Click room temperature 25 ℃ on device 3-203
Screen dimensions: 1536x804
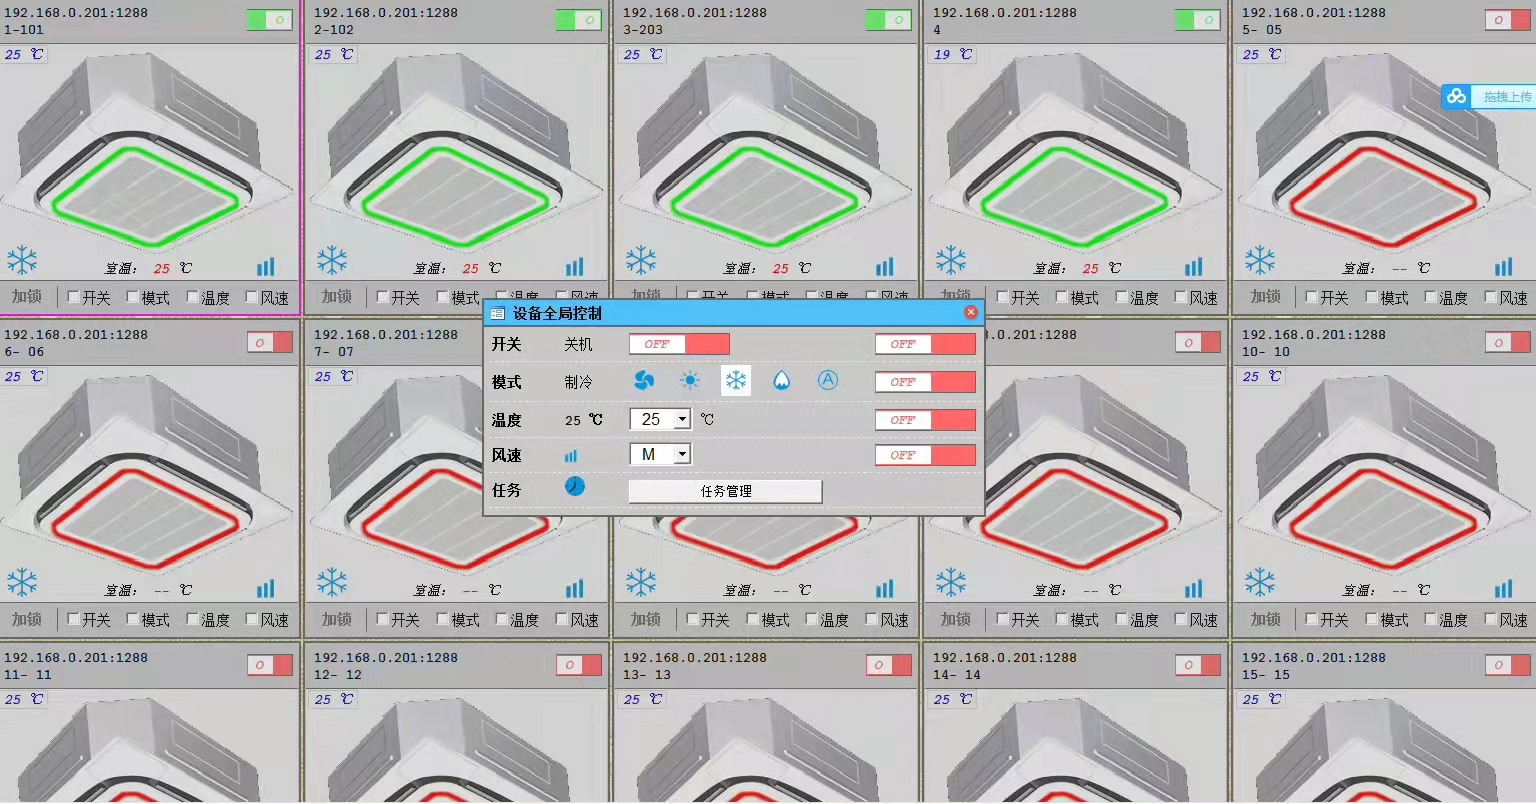791,268
